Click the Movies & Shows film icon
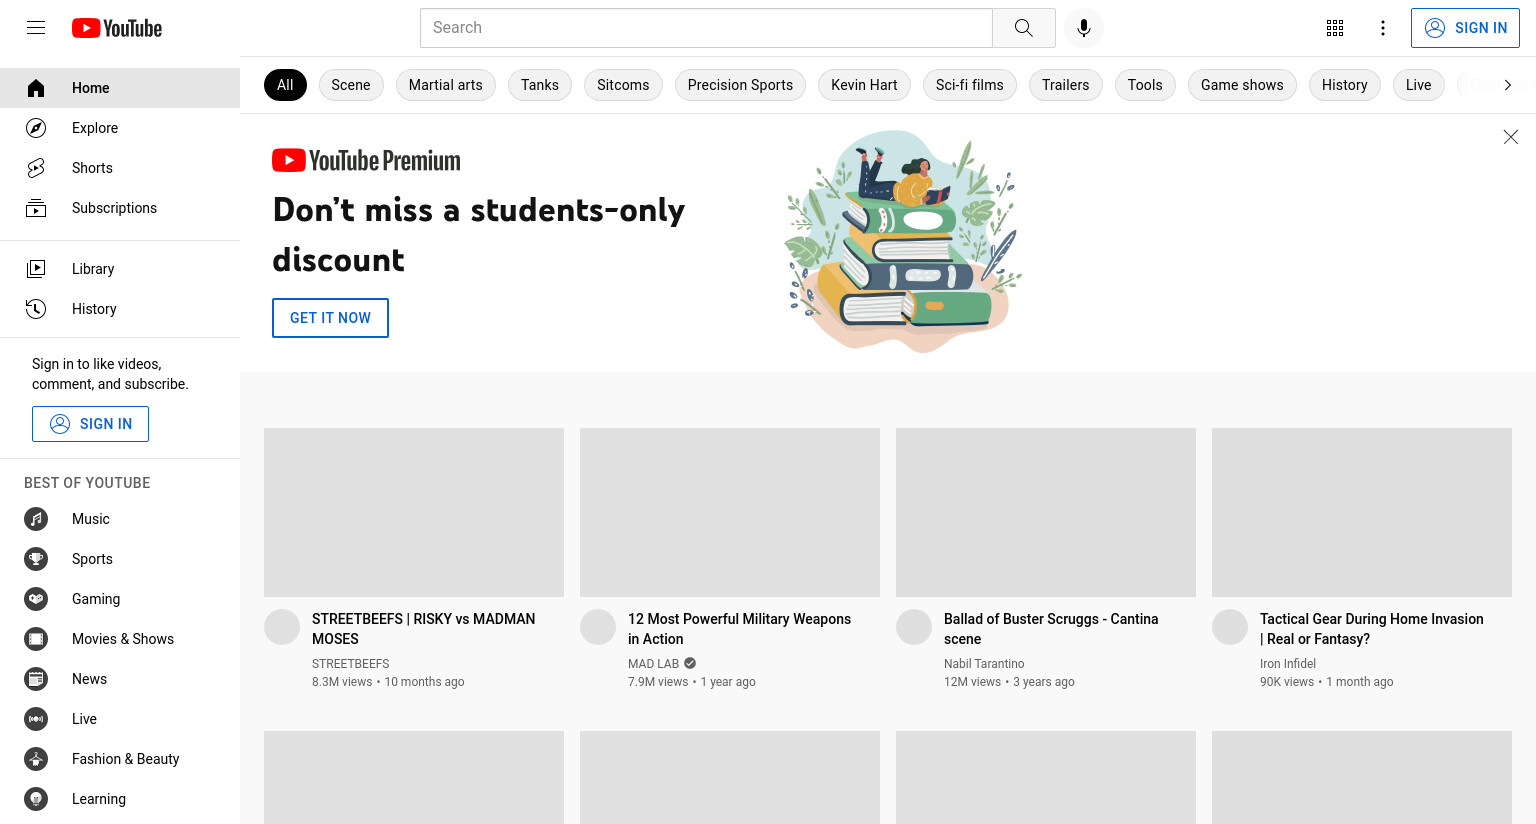The image size is (1536, 824). [36, 639]
